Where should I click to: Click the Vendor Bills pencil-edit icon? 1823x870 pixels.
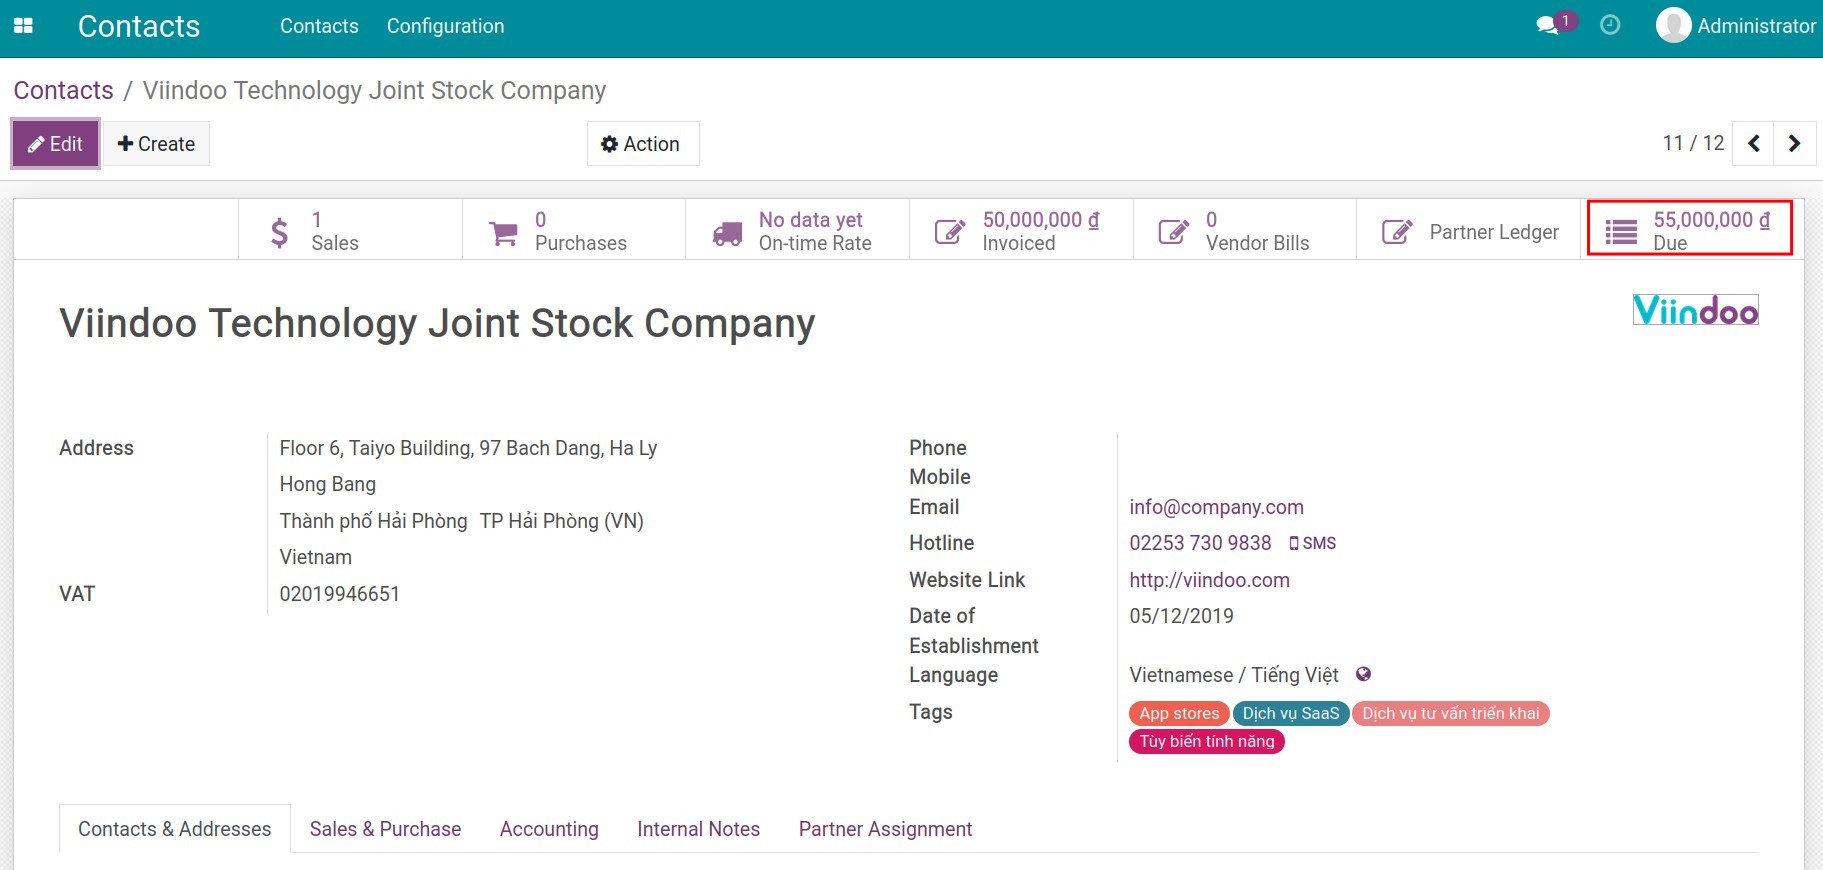(x=1173, y=232)
